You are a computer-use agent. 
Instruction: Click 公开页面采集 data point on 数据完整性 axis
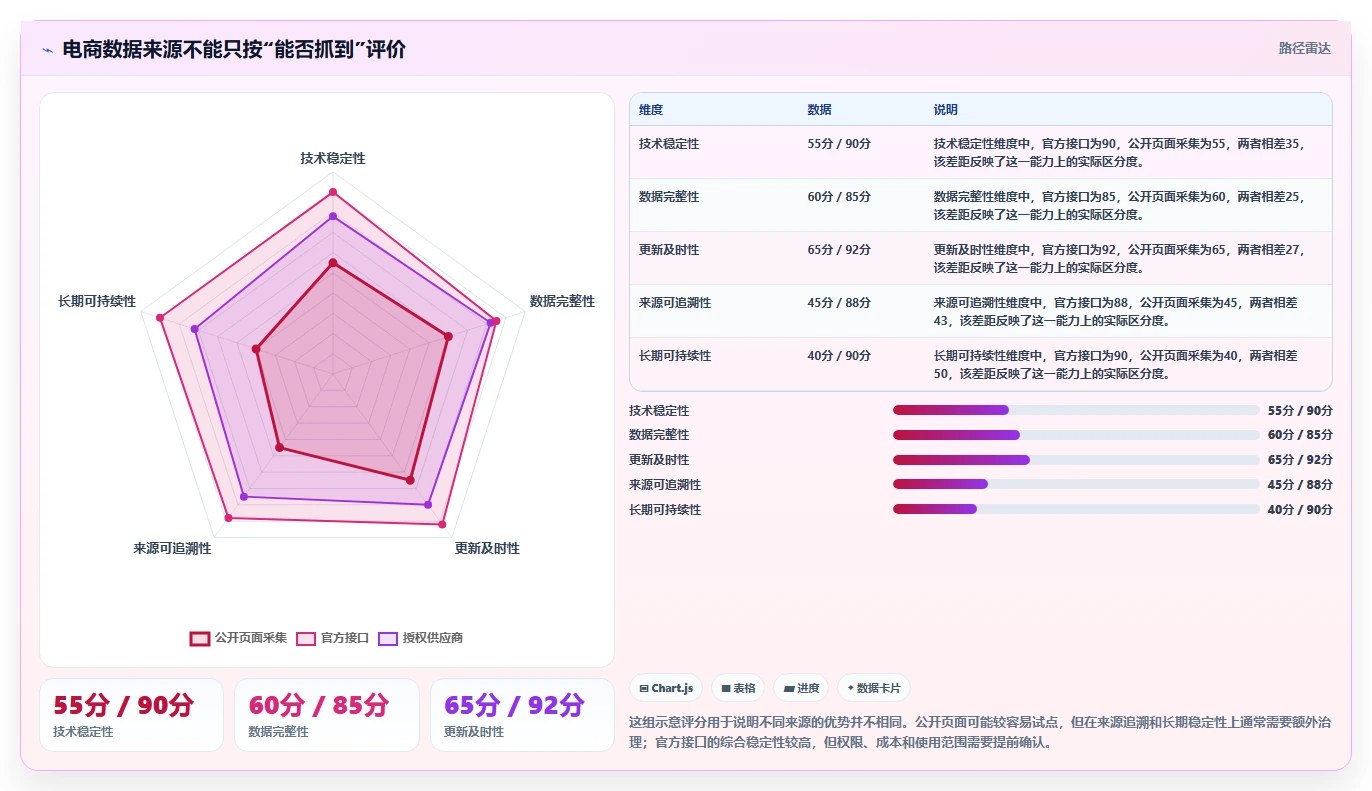coord(448,336)
